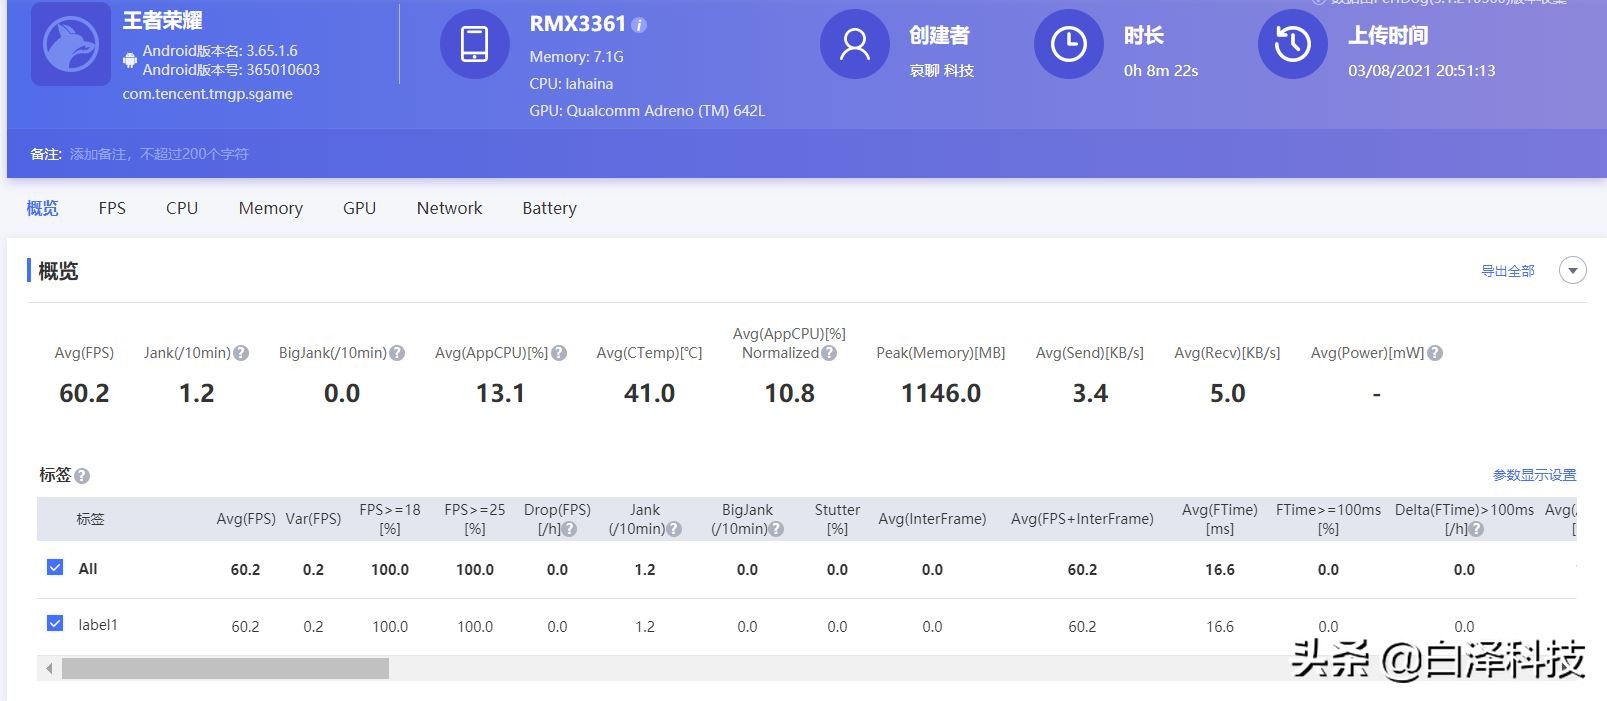Click the duration value 0h 8m 22s
Image resolution: width=1607 pixels, height=701 pixels.
(1161, 71)
